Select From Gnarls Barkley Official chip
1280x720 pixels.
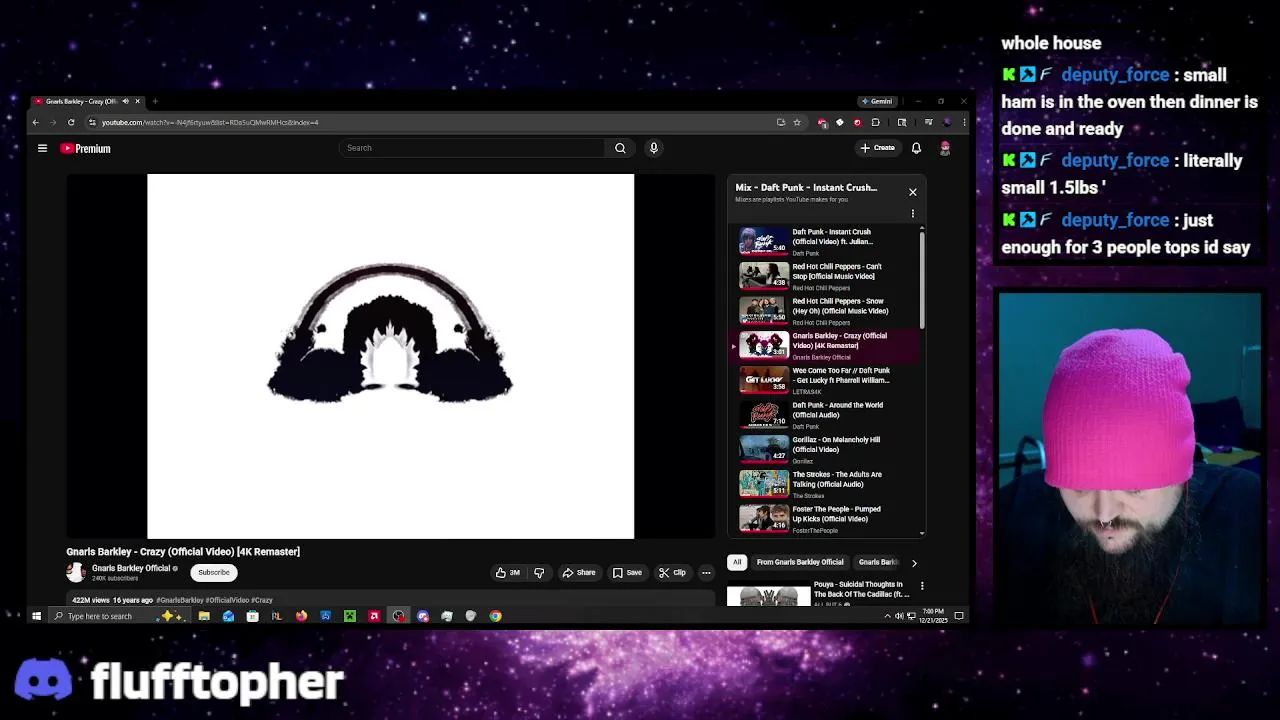pyautogui.click(x=800, y=562)
